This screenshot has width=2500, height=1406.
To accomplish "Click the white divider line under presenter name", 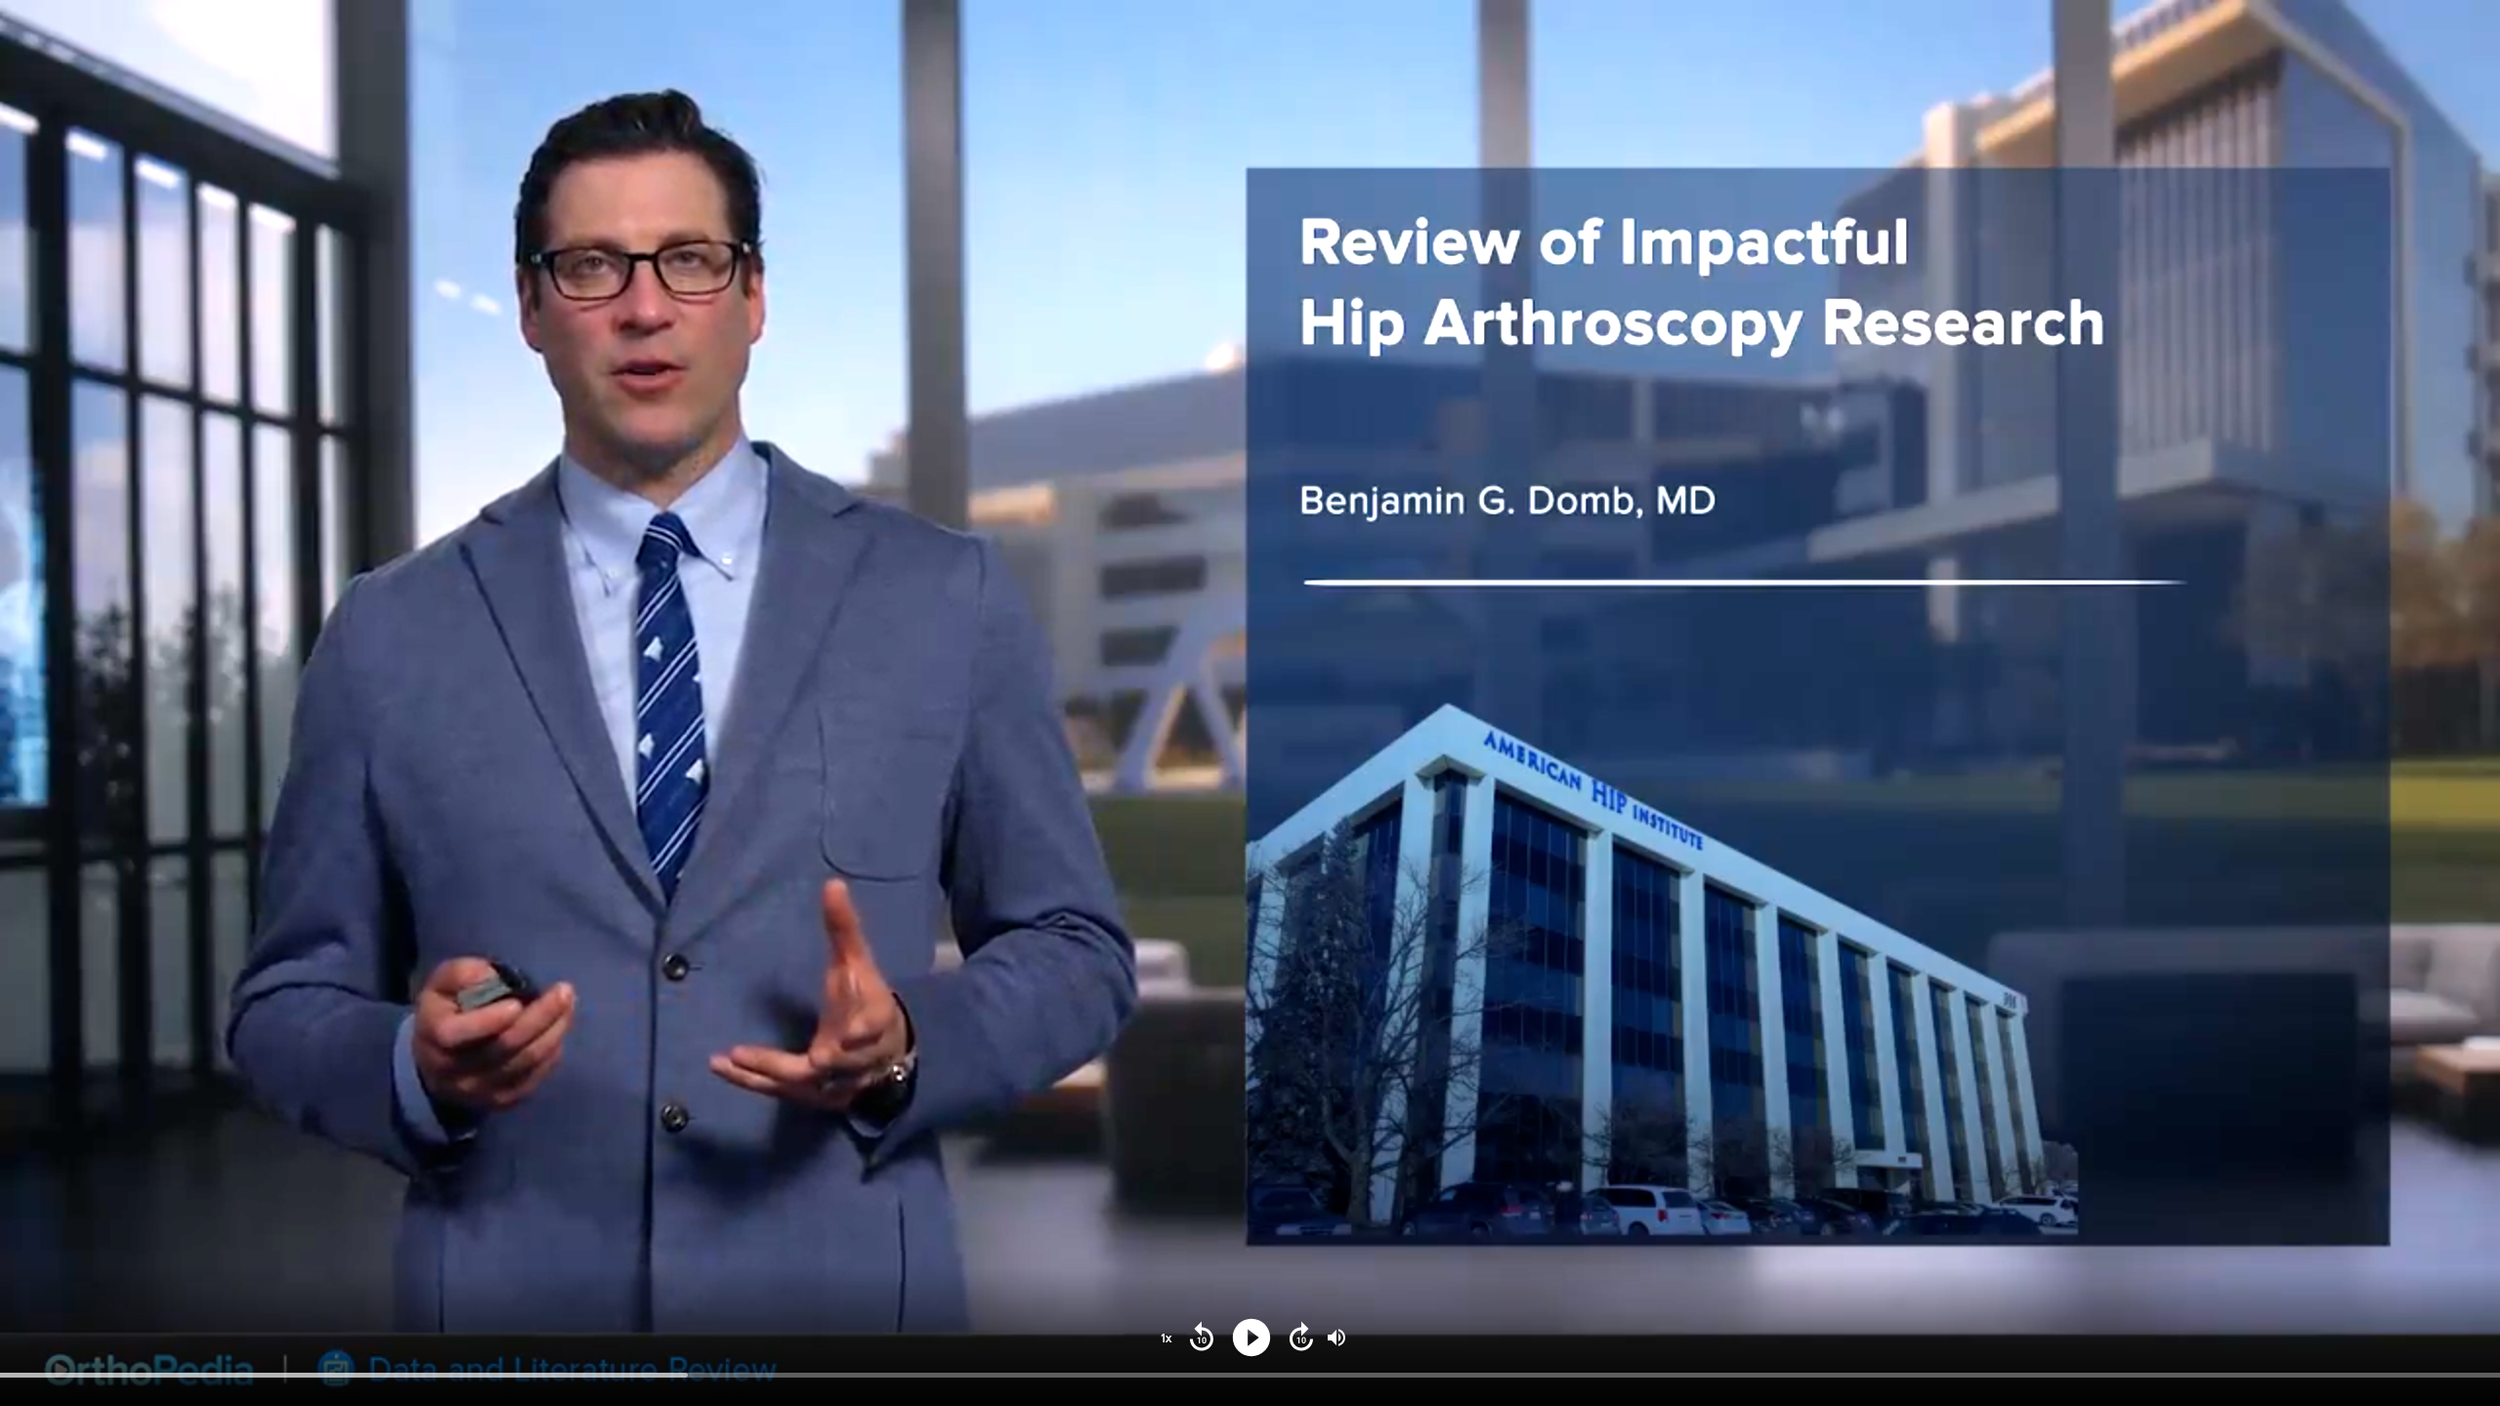I will [1743, 581].
